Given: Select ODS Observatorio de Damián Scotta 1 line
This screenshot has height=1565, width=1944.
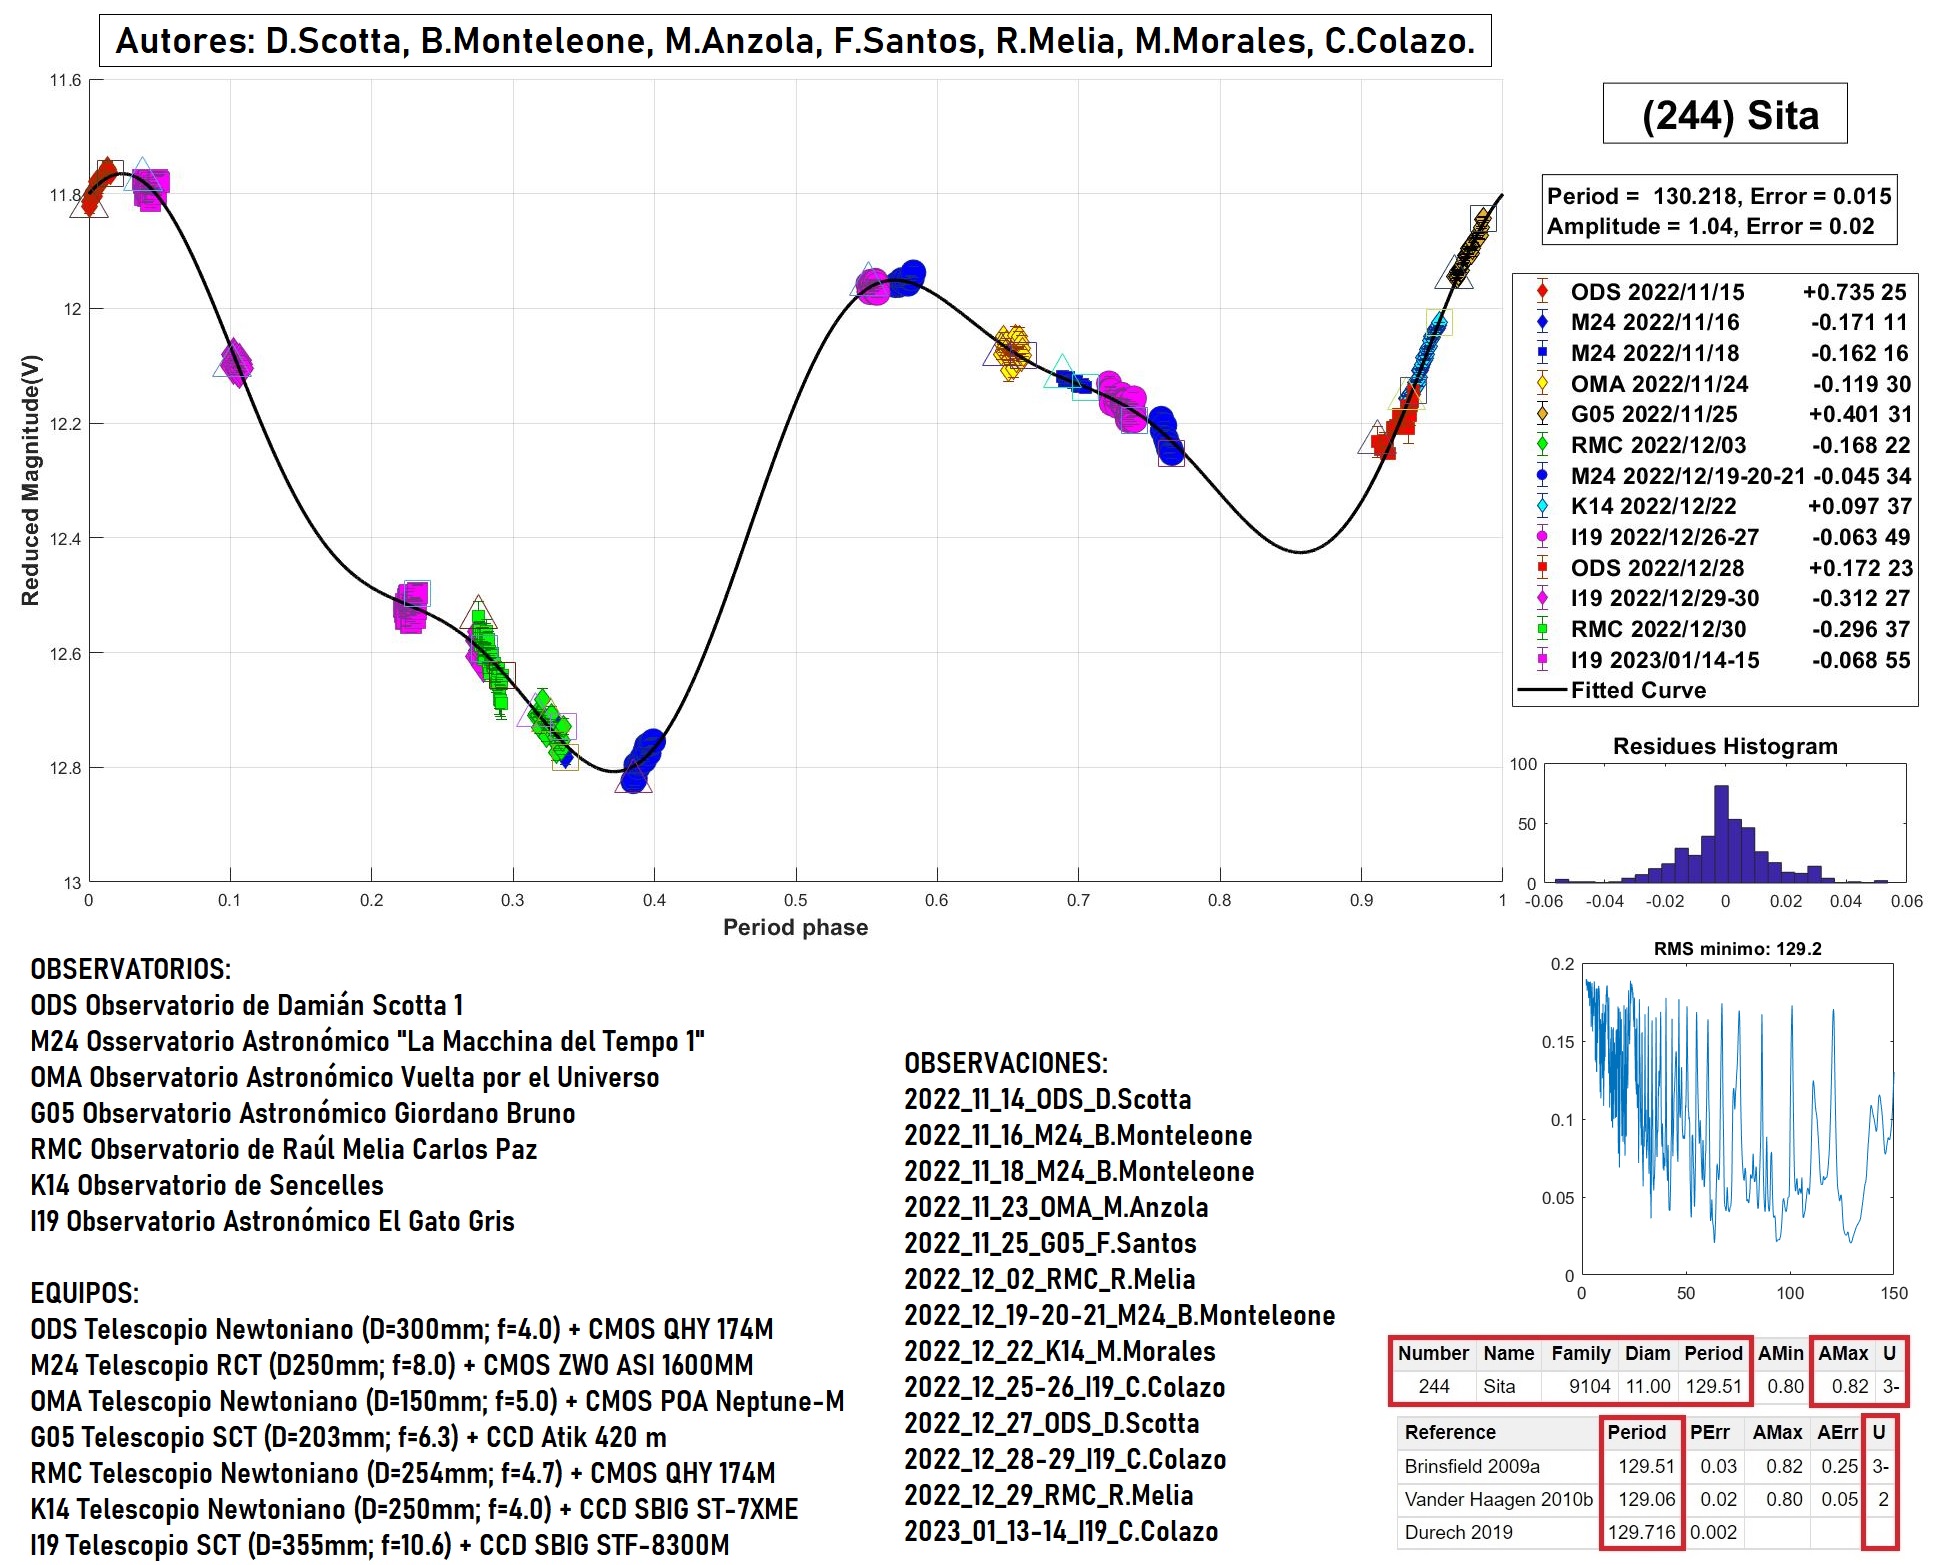Looking at the screenshot, I should (x=247, y=1005).
